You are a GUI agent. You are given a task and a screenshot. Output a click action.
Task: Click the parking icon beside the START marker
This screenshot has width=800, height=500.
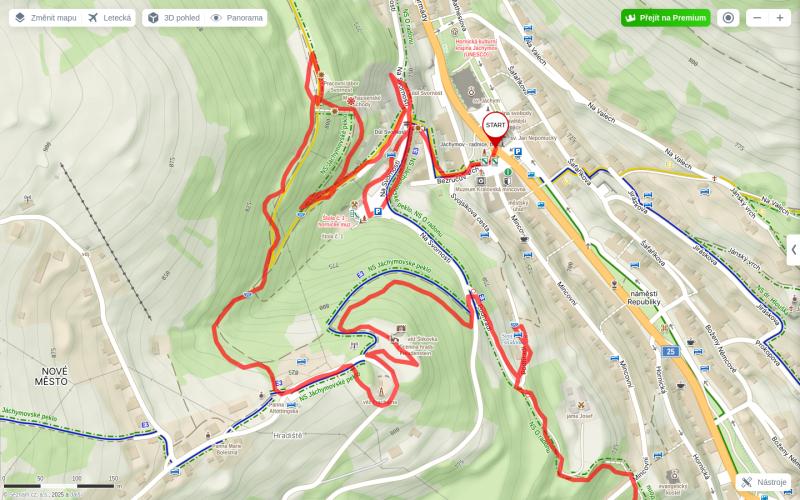pyautogui.click(x=517, y=152)
